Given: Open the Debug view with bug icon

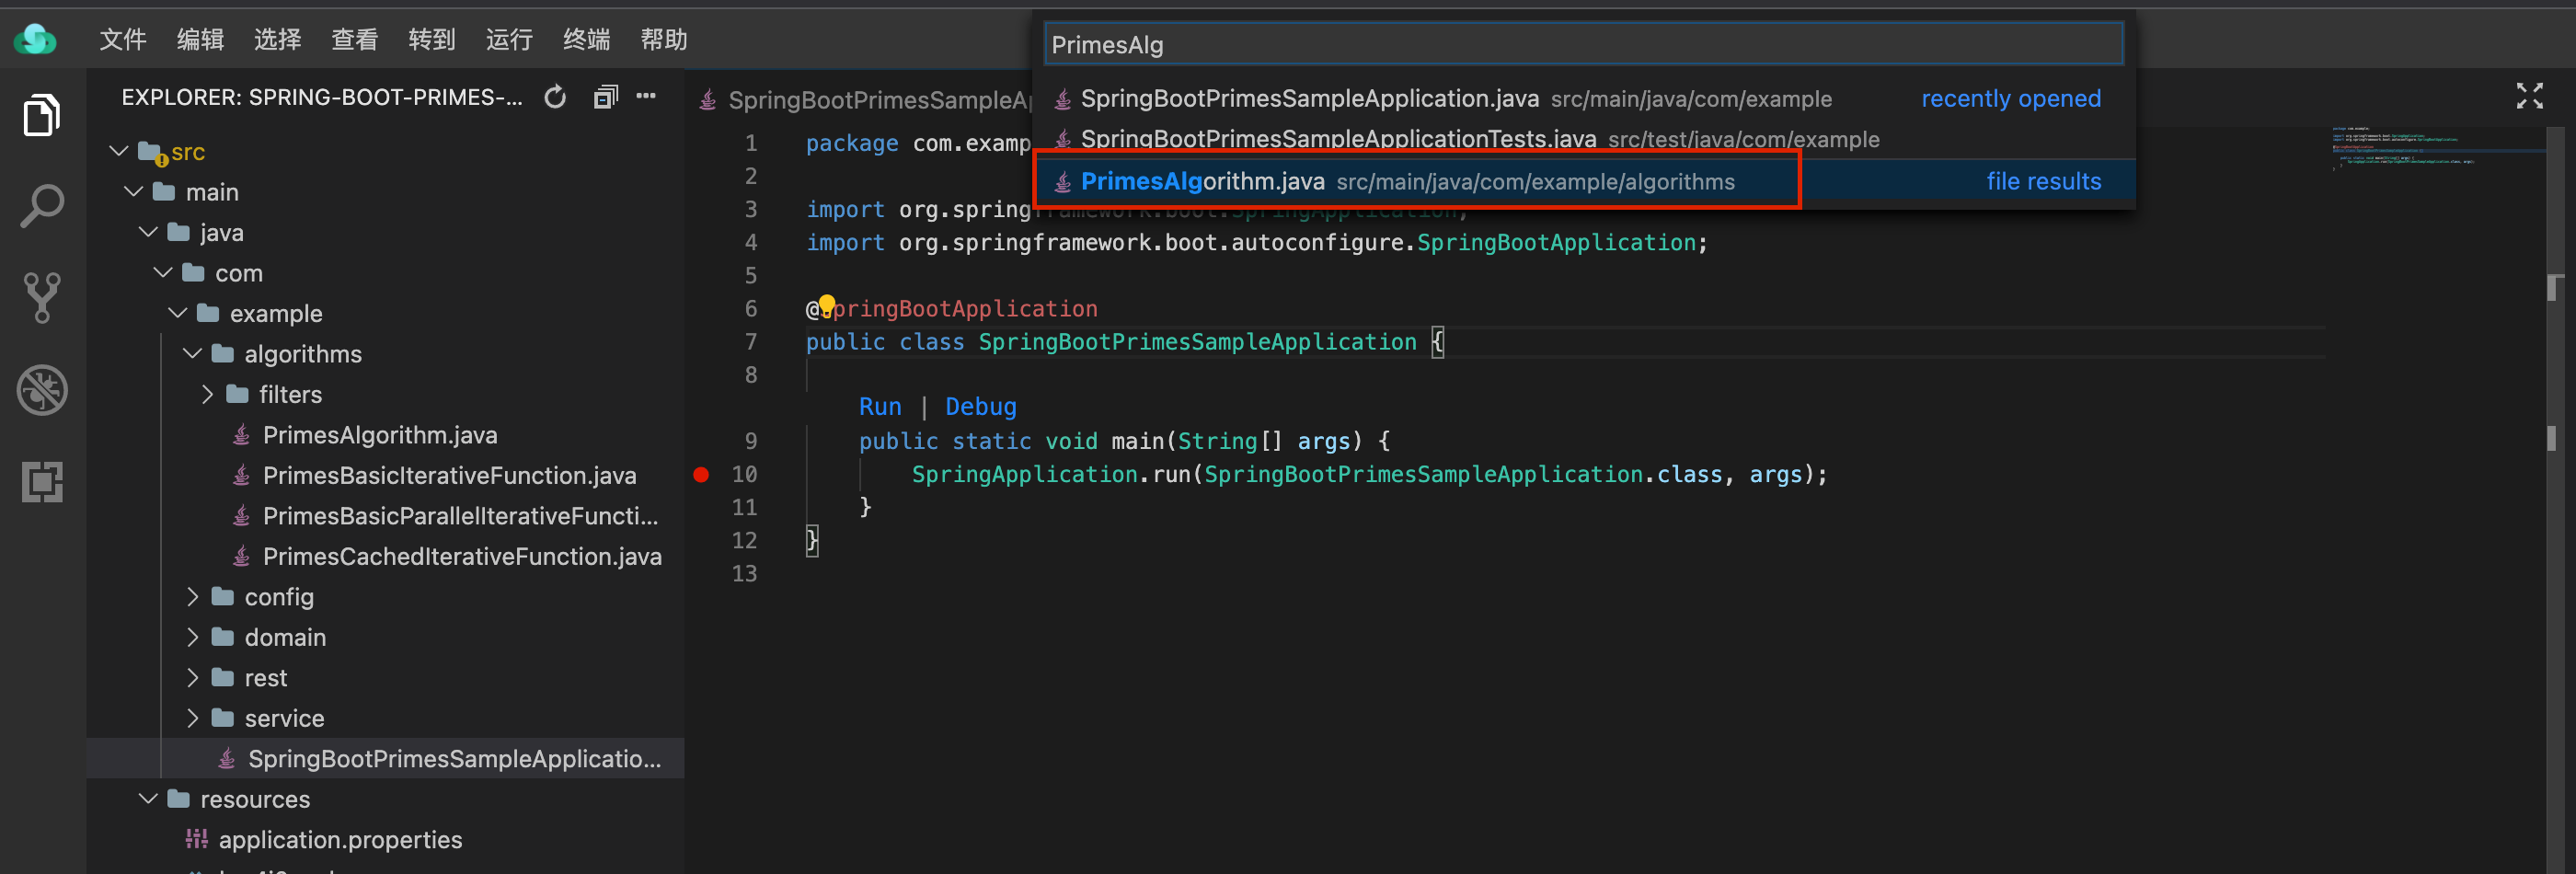Looking at the screenshot, I should 41,390.
